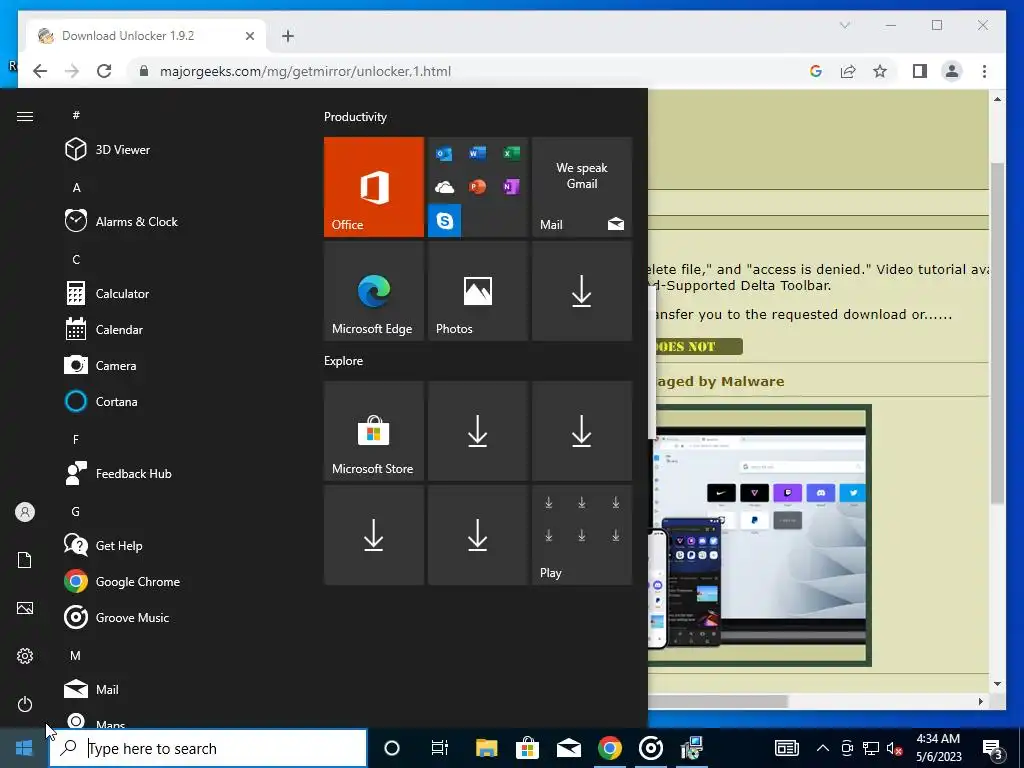This screenshot has height=768, width=1024.
Task: Open Chrome tab search dropdown arrow
Action: click(844, 25)
